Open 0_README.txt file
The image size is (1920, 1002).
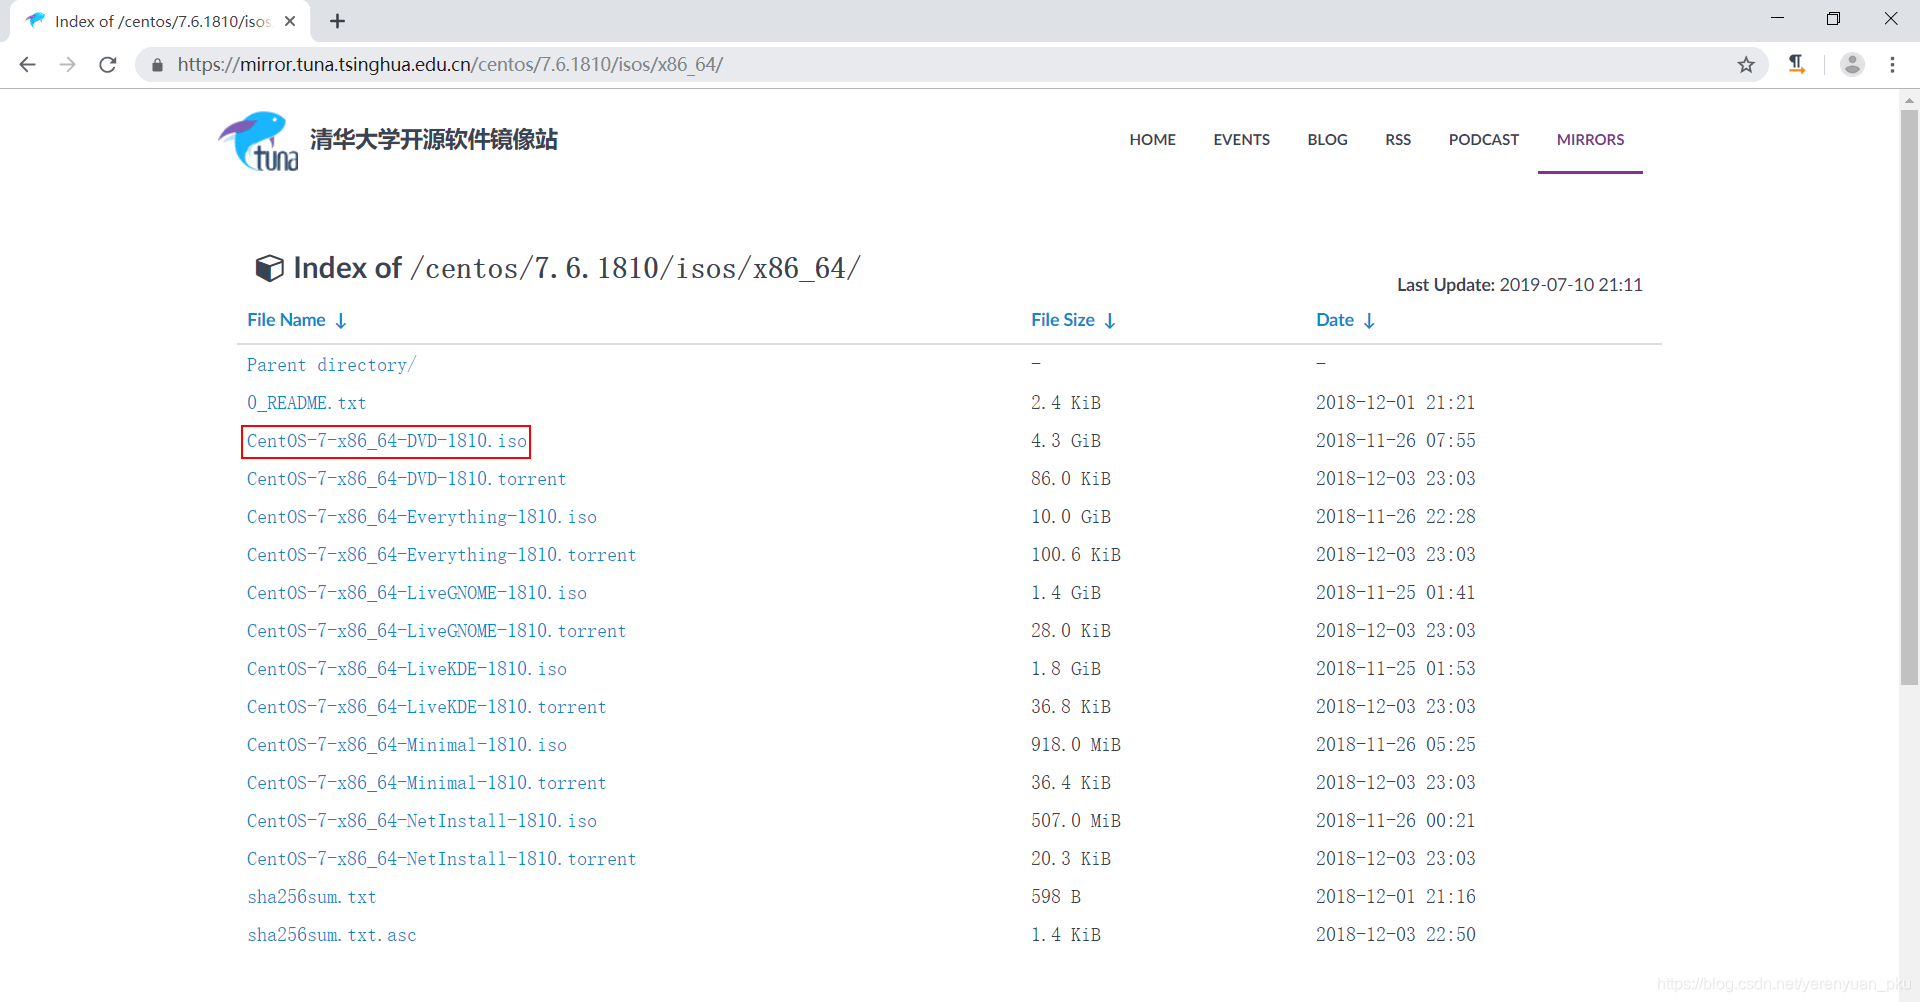pyautogui.click(x=306, y=403)
